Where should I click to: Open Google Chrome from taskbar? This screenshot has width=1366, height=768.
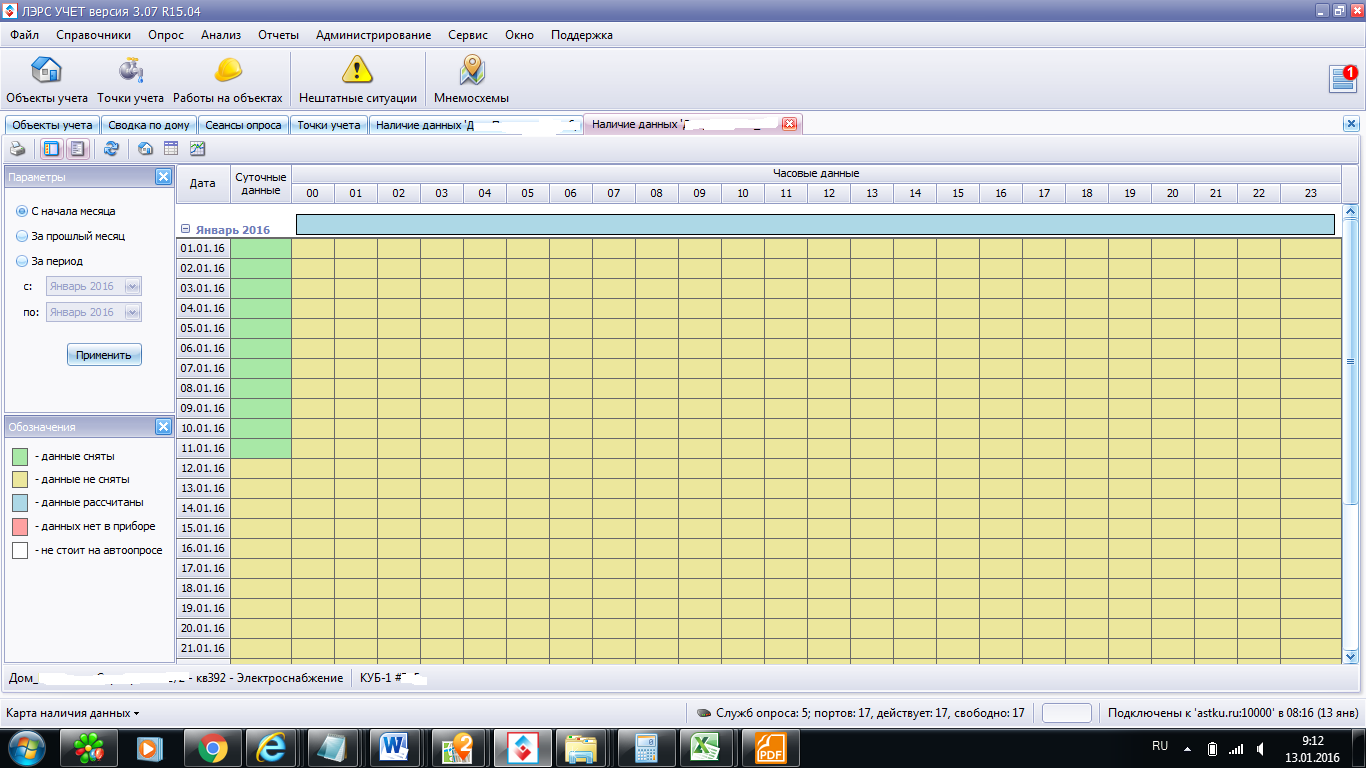pos(211,747)
